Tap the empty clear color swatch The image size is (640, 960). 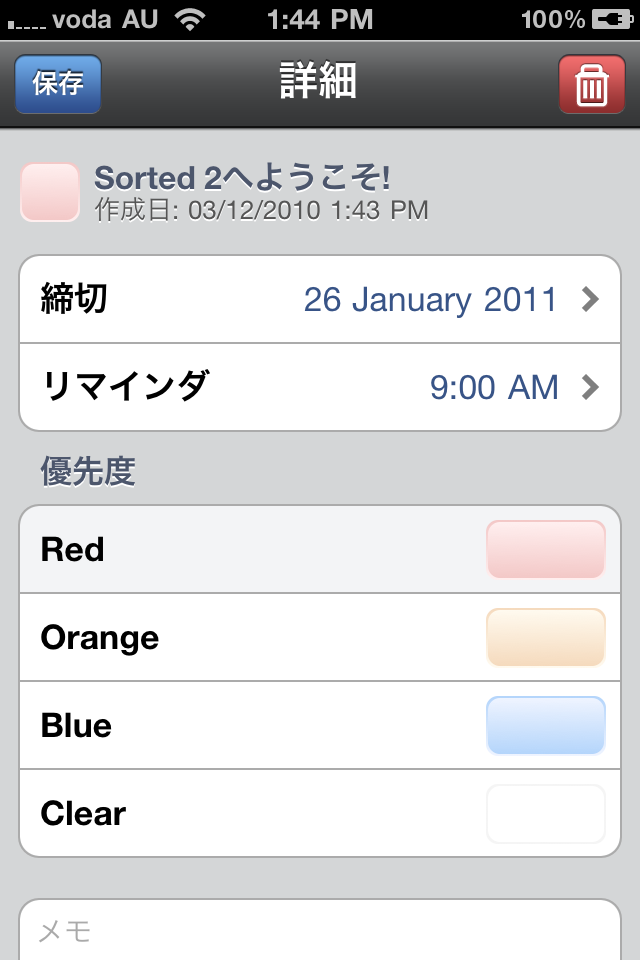click(x=546, y=813)
